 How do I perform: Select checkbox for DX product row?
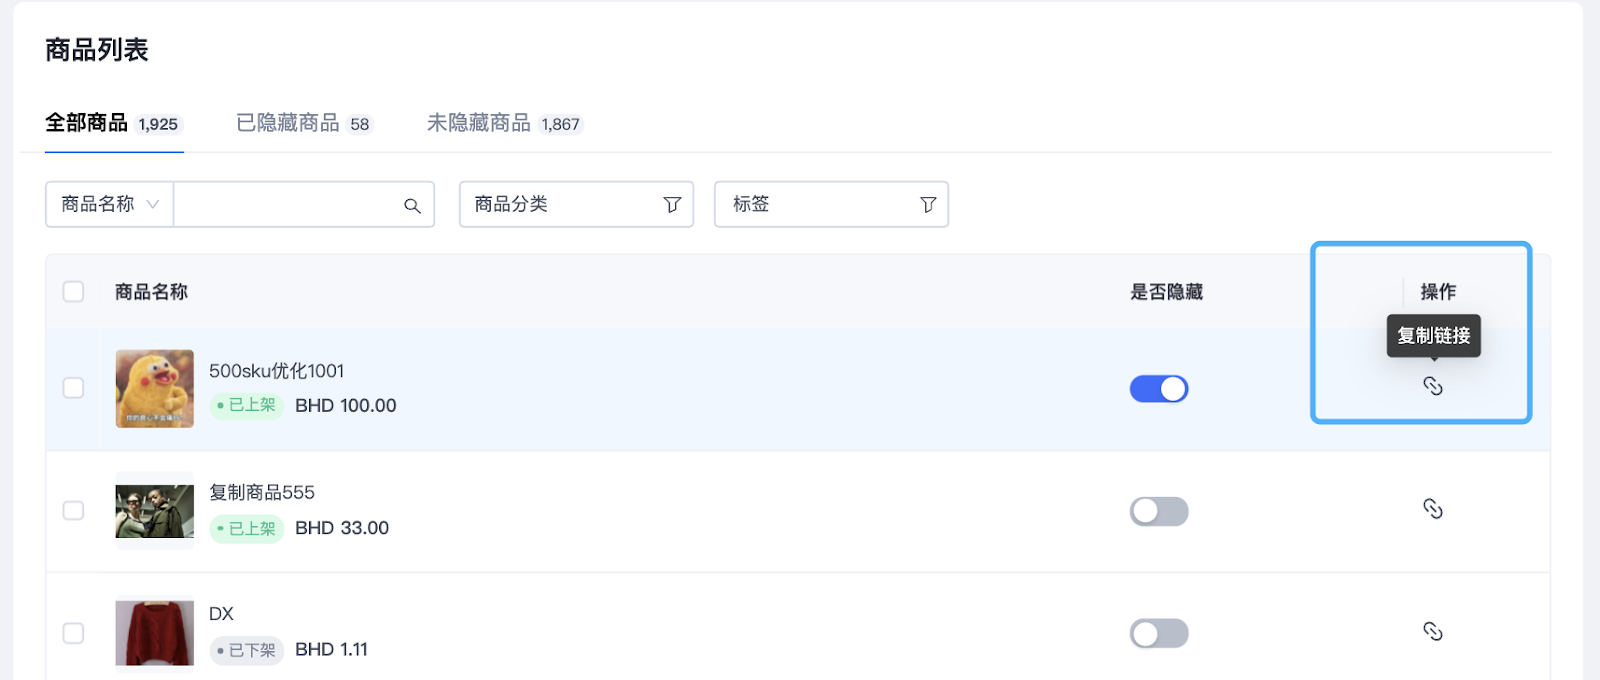pyautogui.click(x=73, y=633)
